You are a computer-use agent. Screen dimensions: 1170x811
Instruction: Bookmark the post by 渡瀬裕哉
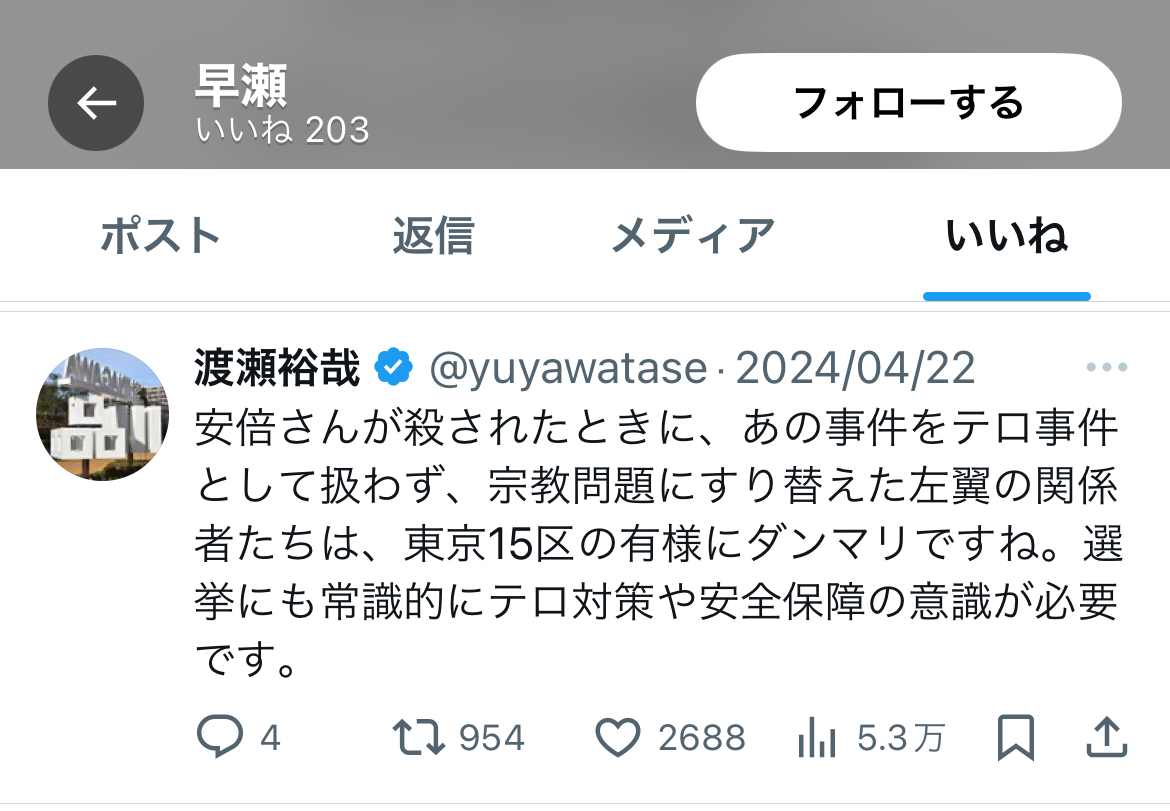point(1016,737)
